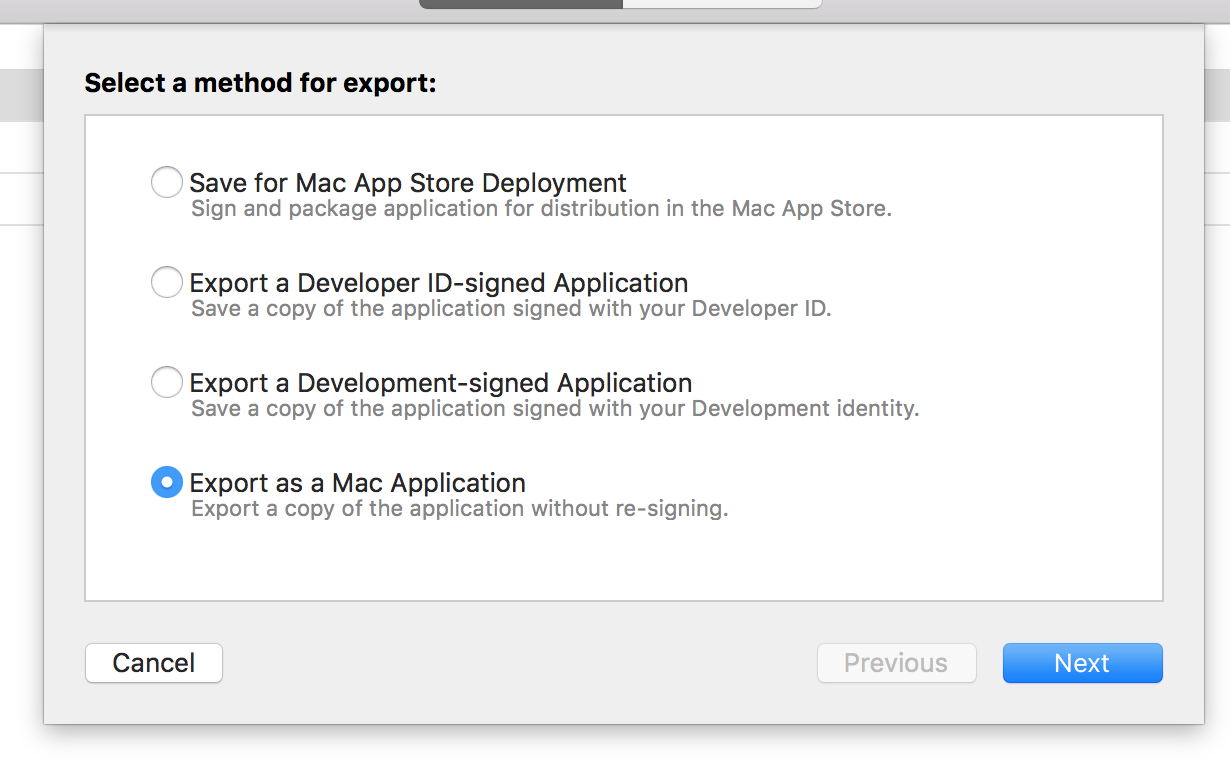This screenshot has height=758, width=1230.
Task: Click the Cancel button
Action: (154, 663)
